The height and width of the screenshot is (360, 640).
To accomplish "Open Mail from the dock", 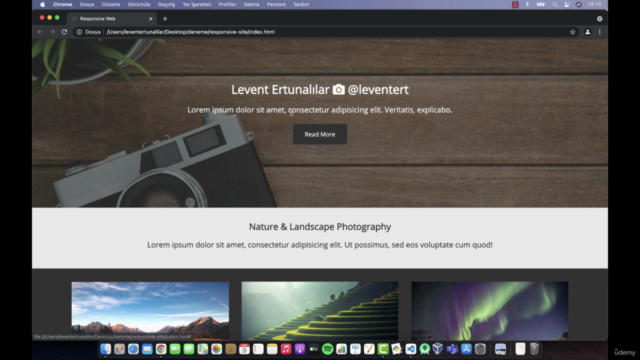I will [x=147, y=349].
